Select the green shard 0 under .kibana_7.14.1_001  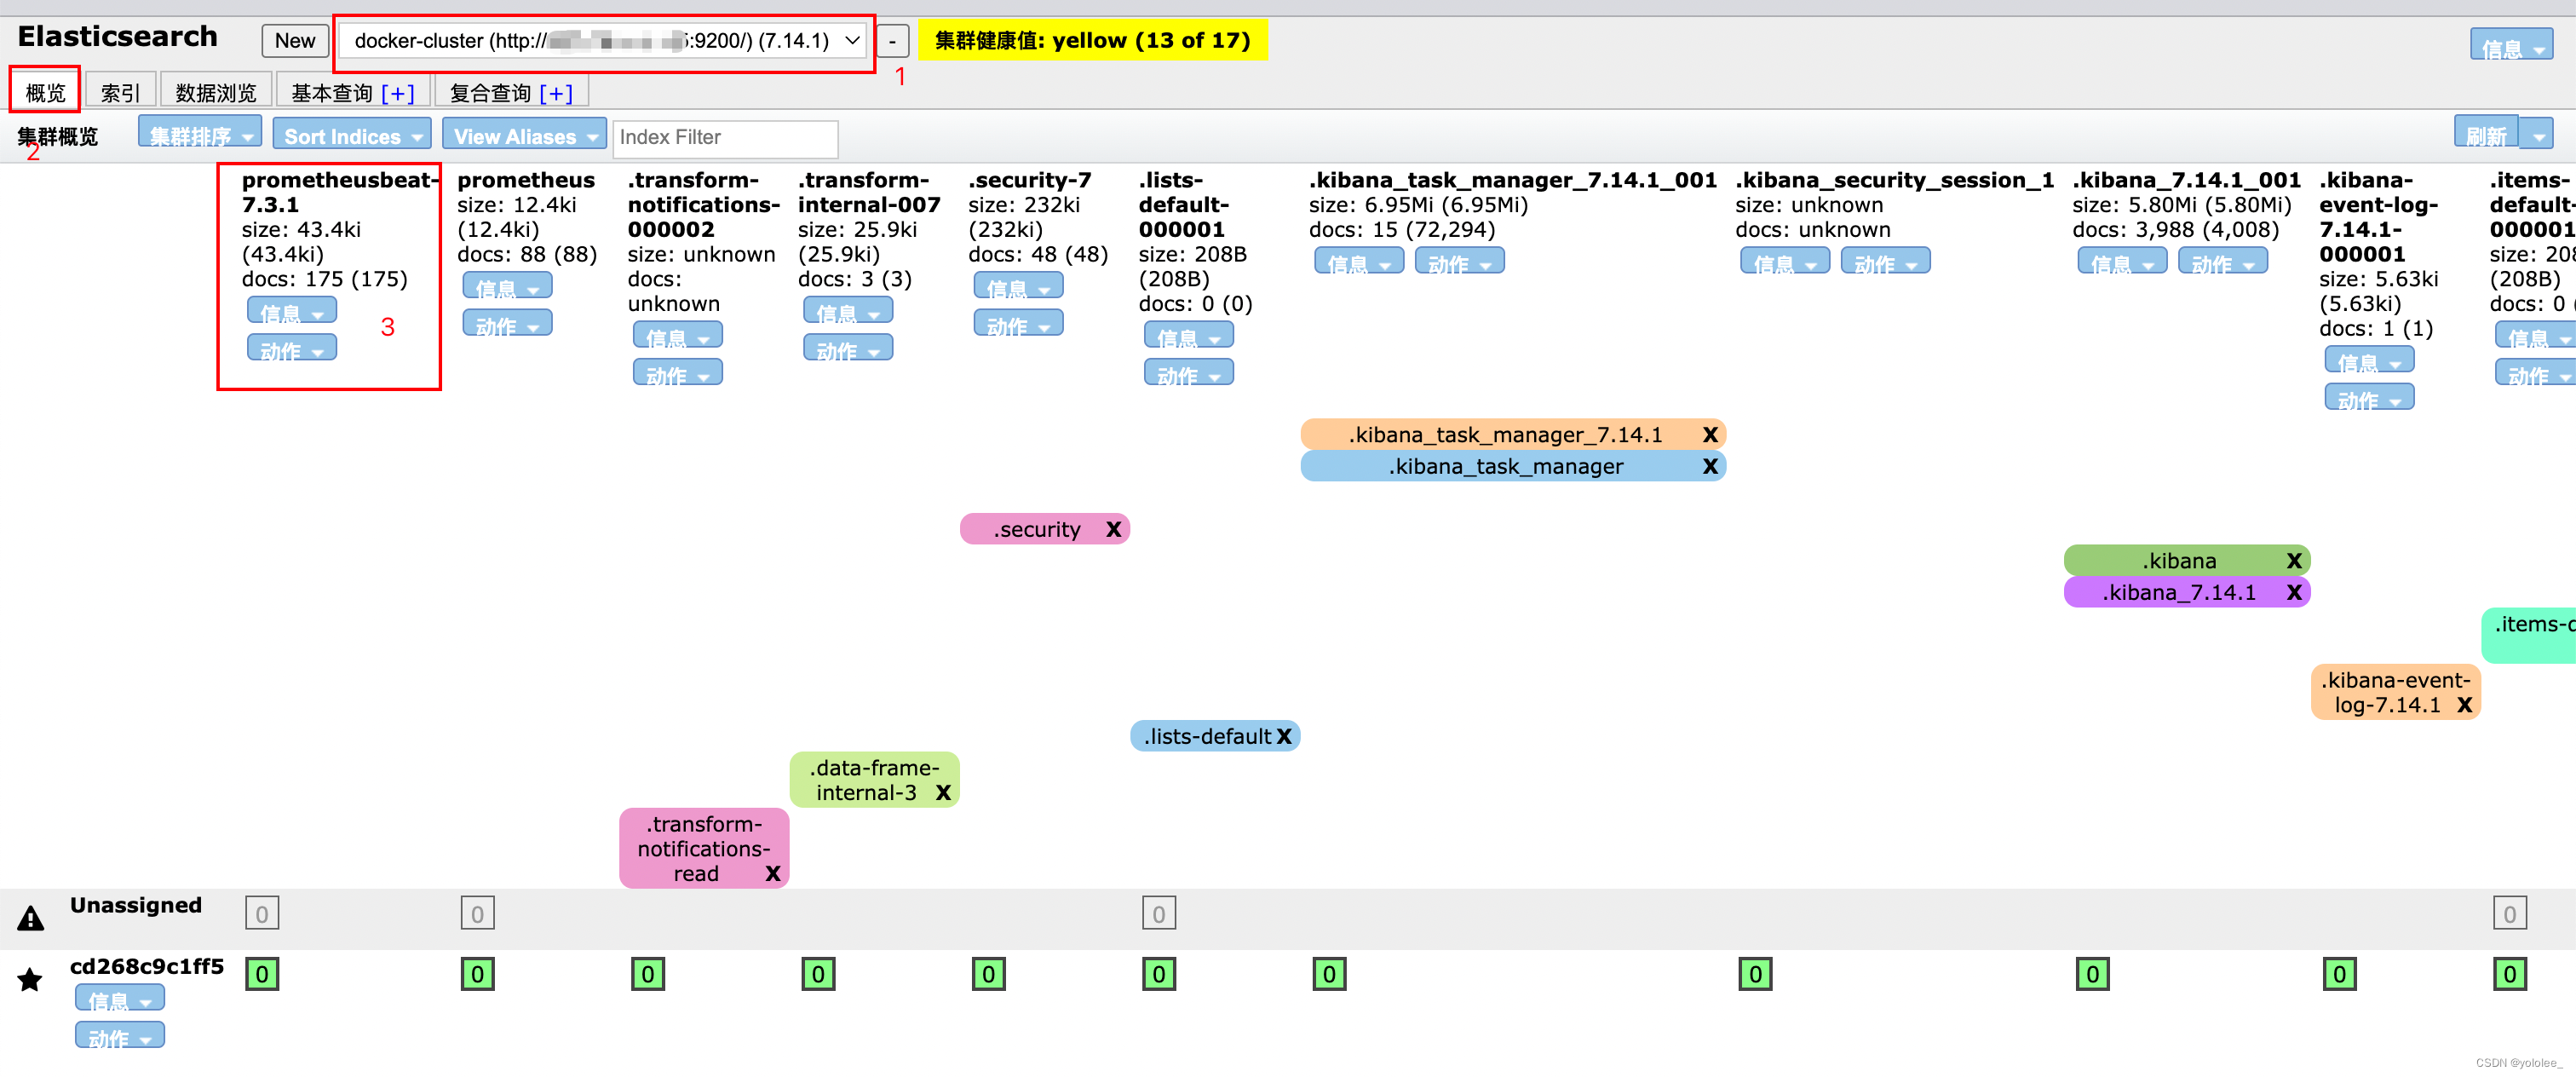click(x=2092, y=974)
